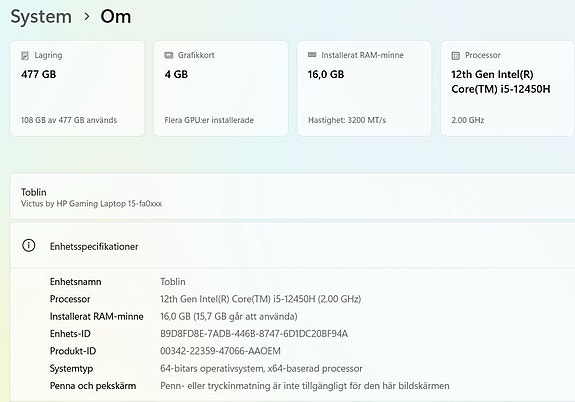Select the text Flera GPU:er installerade
This screenshot has width=575, height=402.
click(x=209, y=120)
